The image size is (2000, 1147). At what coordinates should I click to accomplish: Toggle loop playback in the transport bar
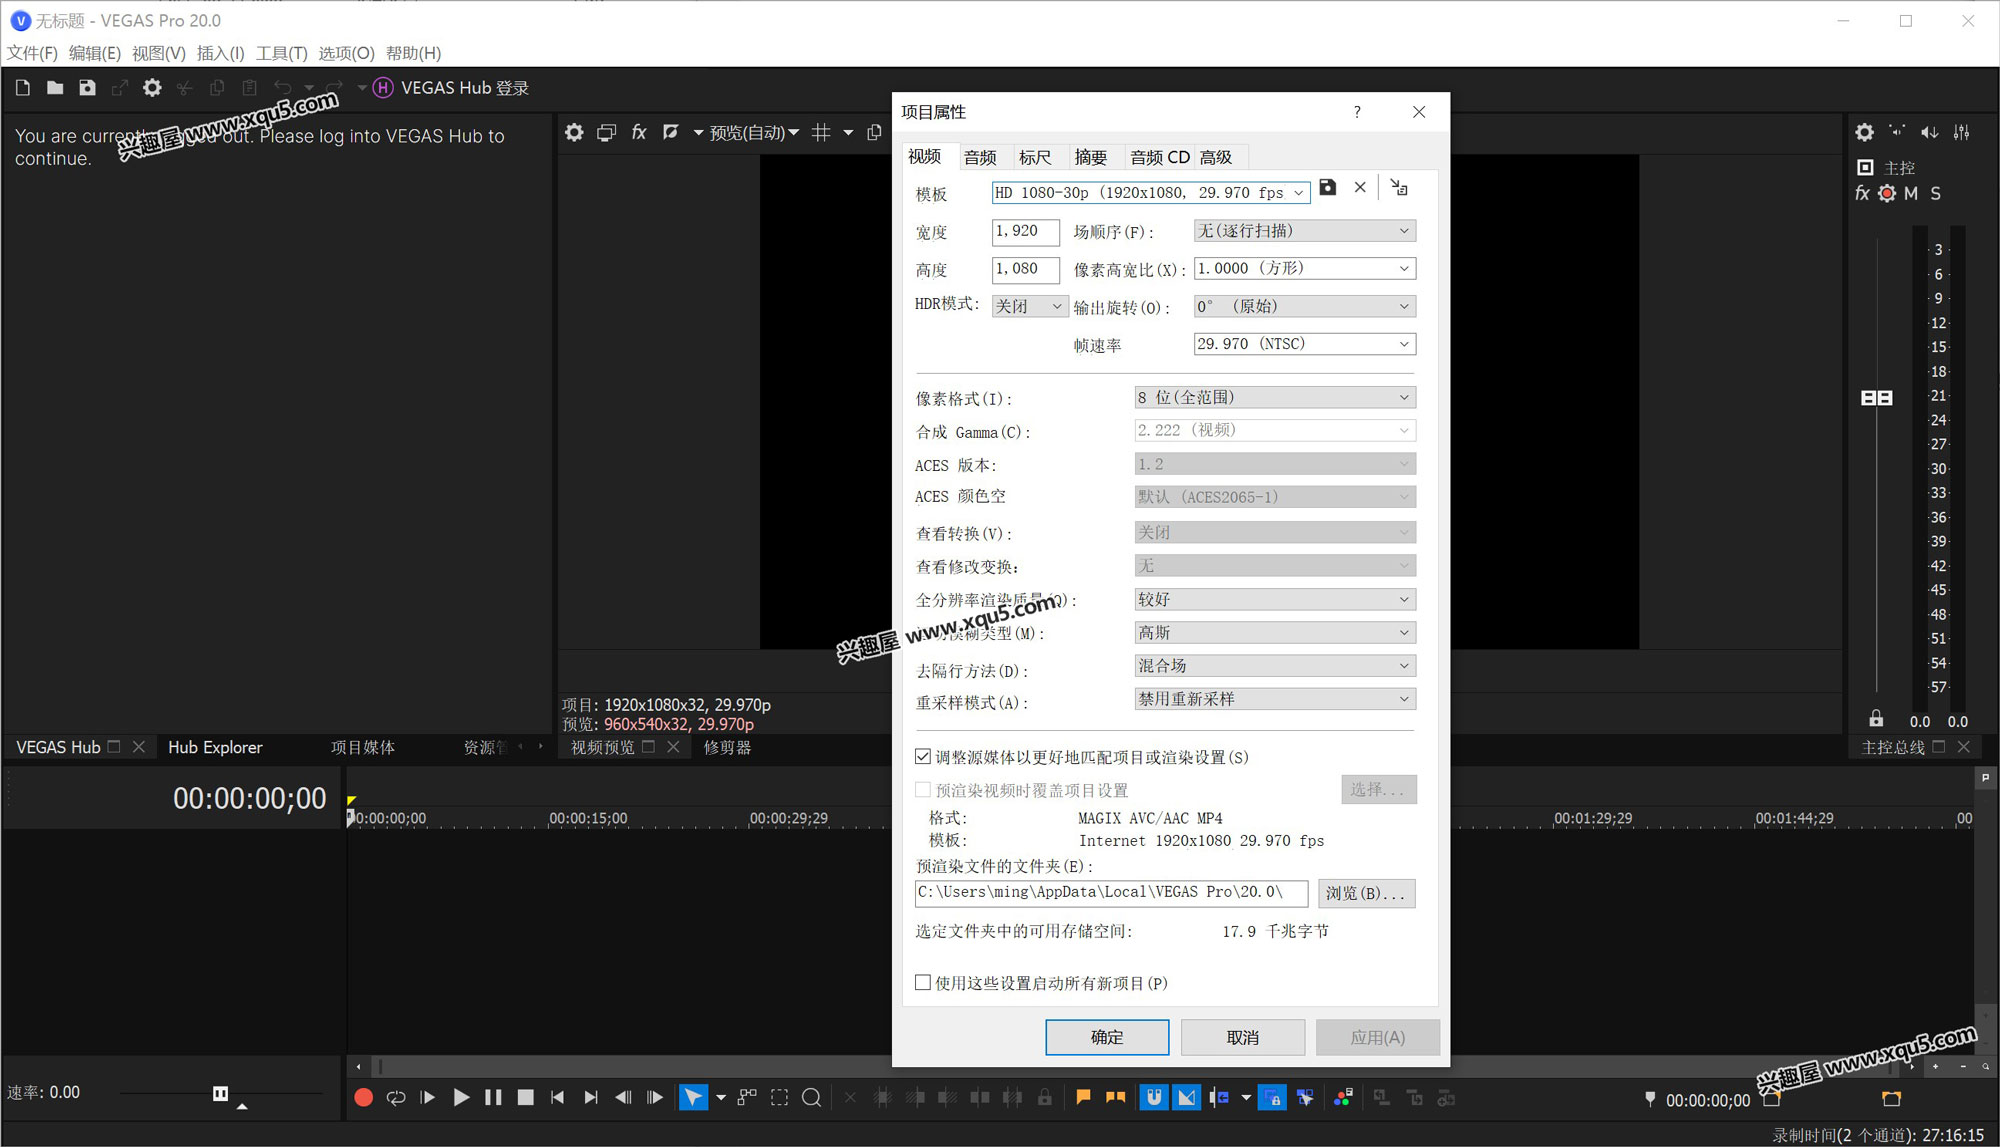[396, 1098]
